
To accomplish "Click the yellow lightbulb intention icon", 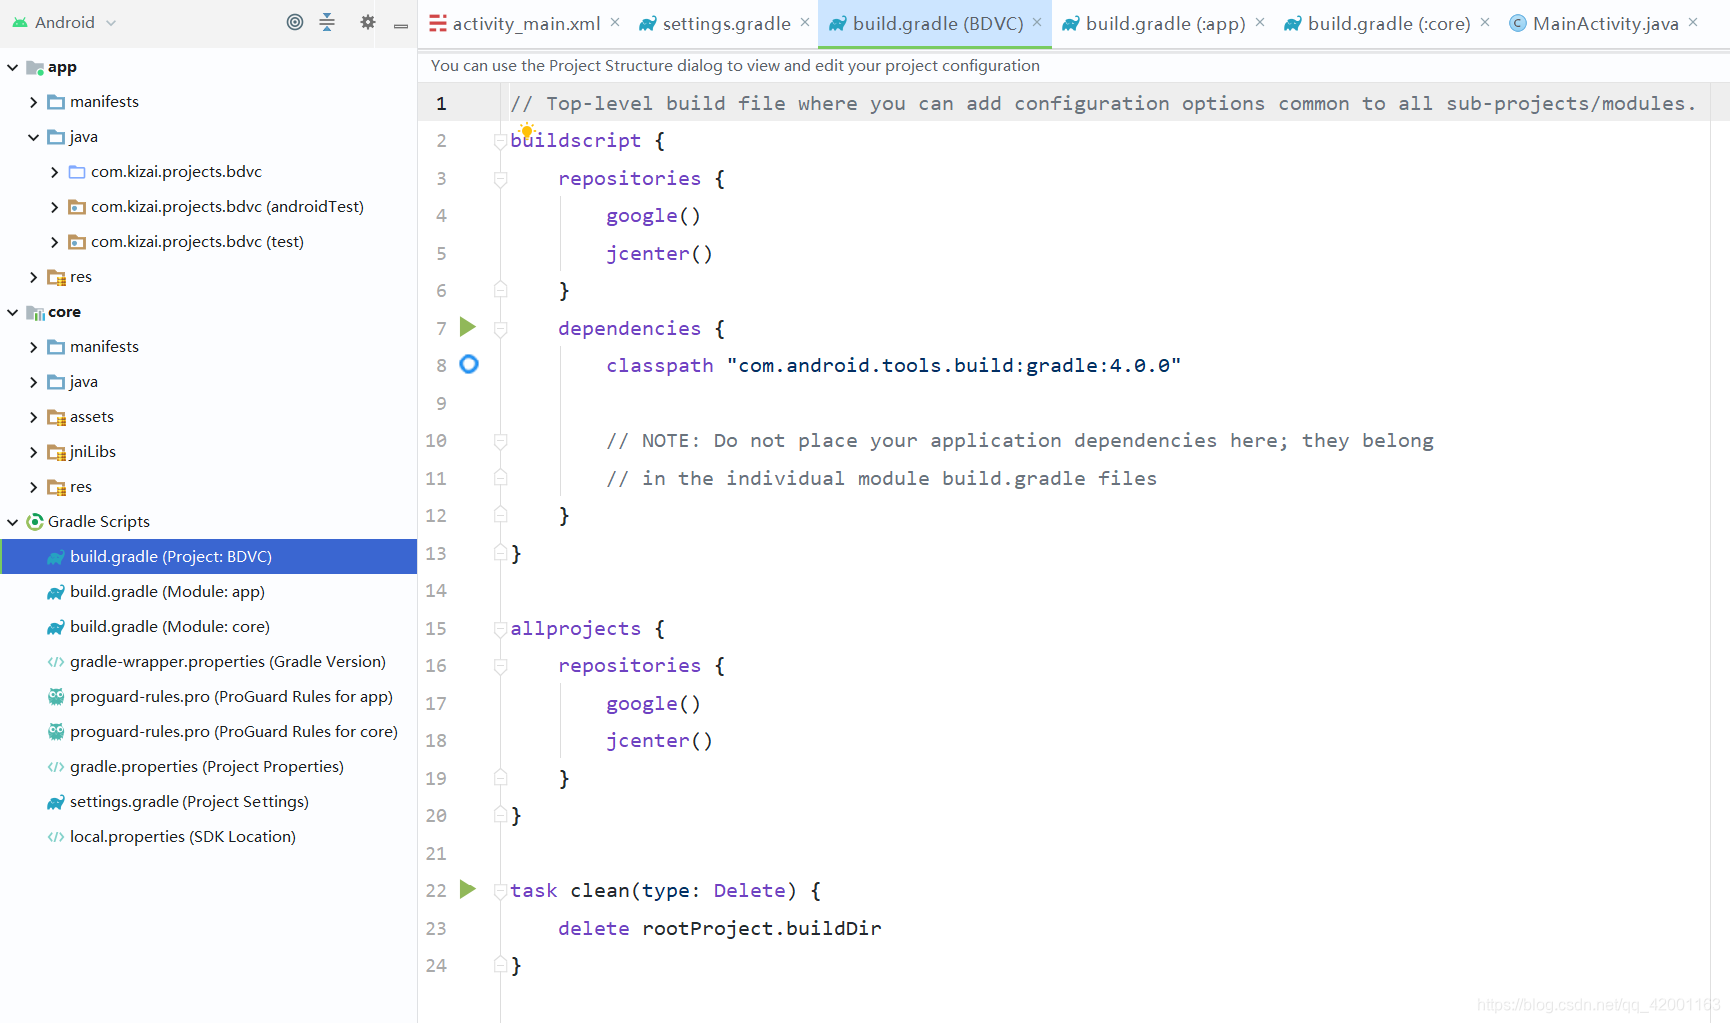I will point(527,131).
